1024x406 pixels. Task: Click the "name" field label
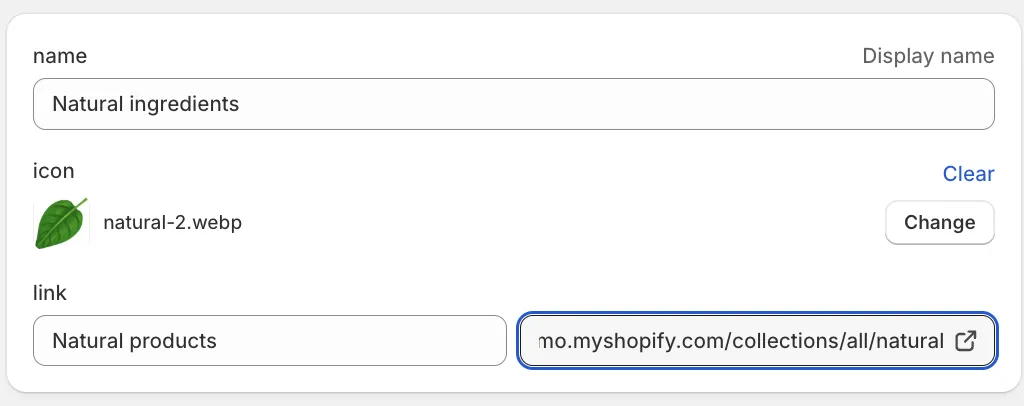coord(60,56)
